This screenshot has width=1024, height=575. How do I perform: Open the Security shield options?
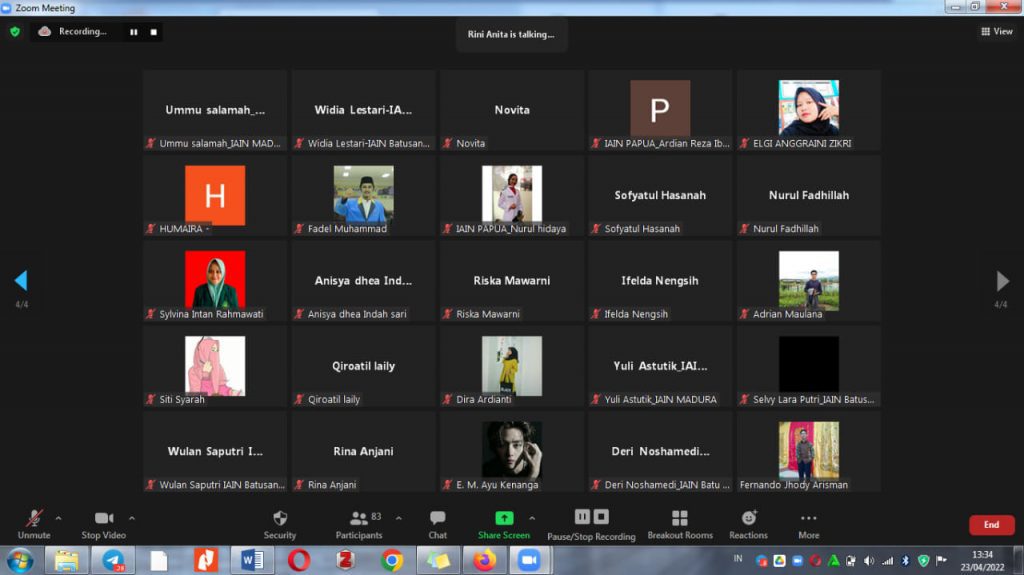point(280,523)
